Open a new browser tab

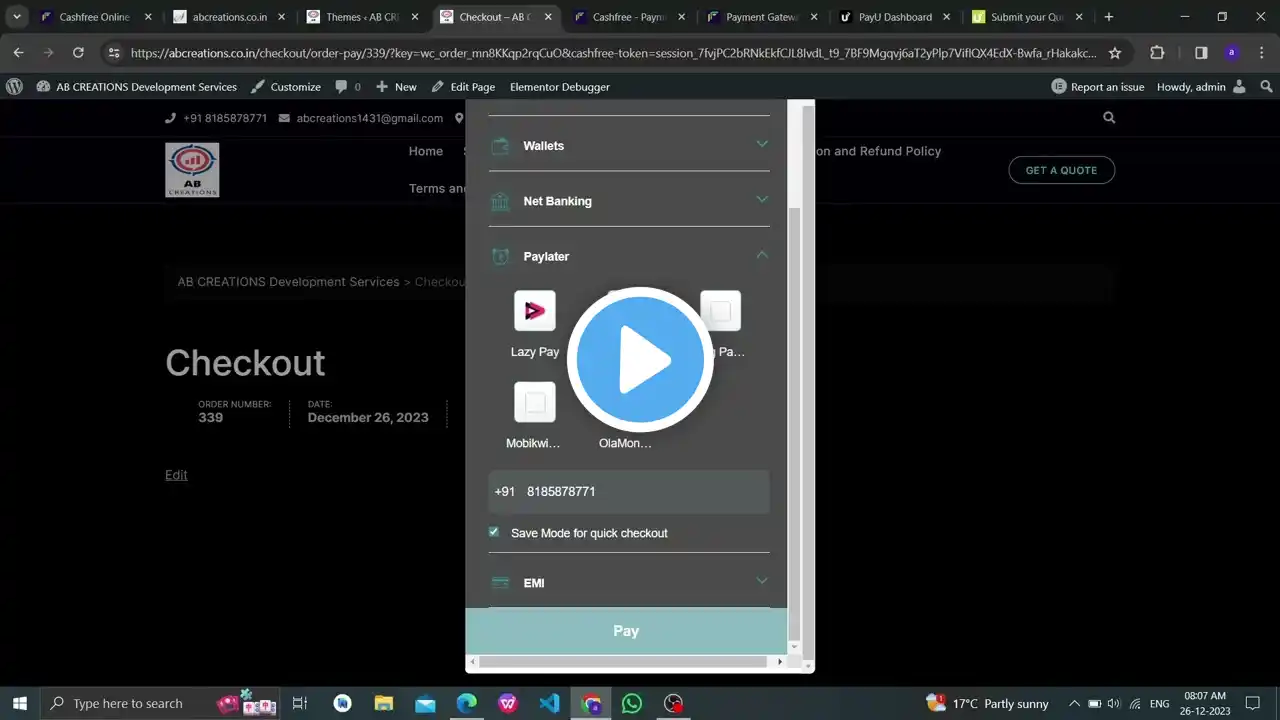pos(1109,17)
